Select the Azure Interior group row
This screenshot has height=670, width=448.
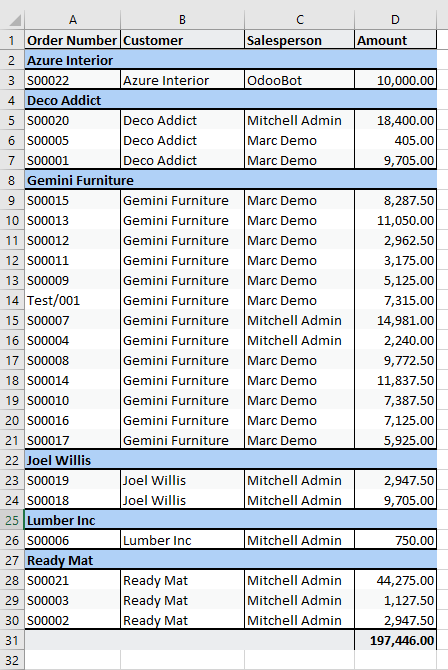231,60
